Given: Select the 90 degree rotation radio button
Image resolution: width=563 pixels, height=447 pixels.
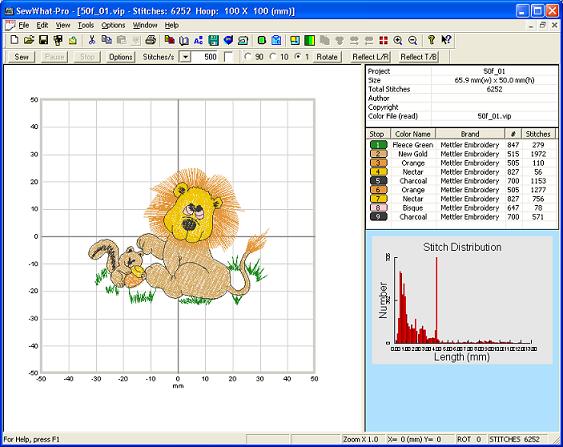Looking at the screenshot, I should pyautogui.click(x=247, y=57).
